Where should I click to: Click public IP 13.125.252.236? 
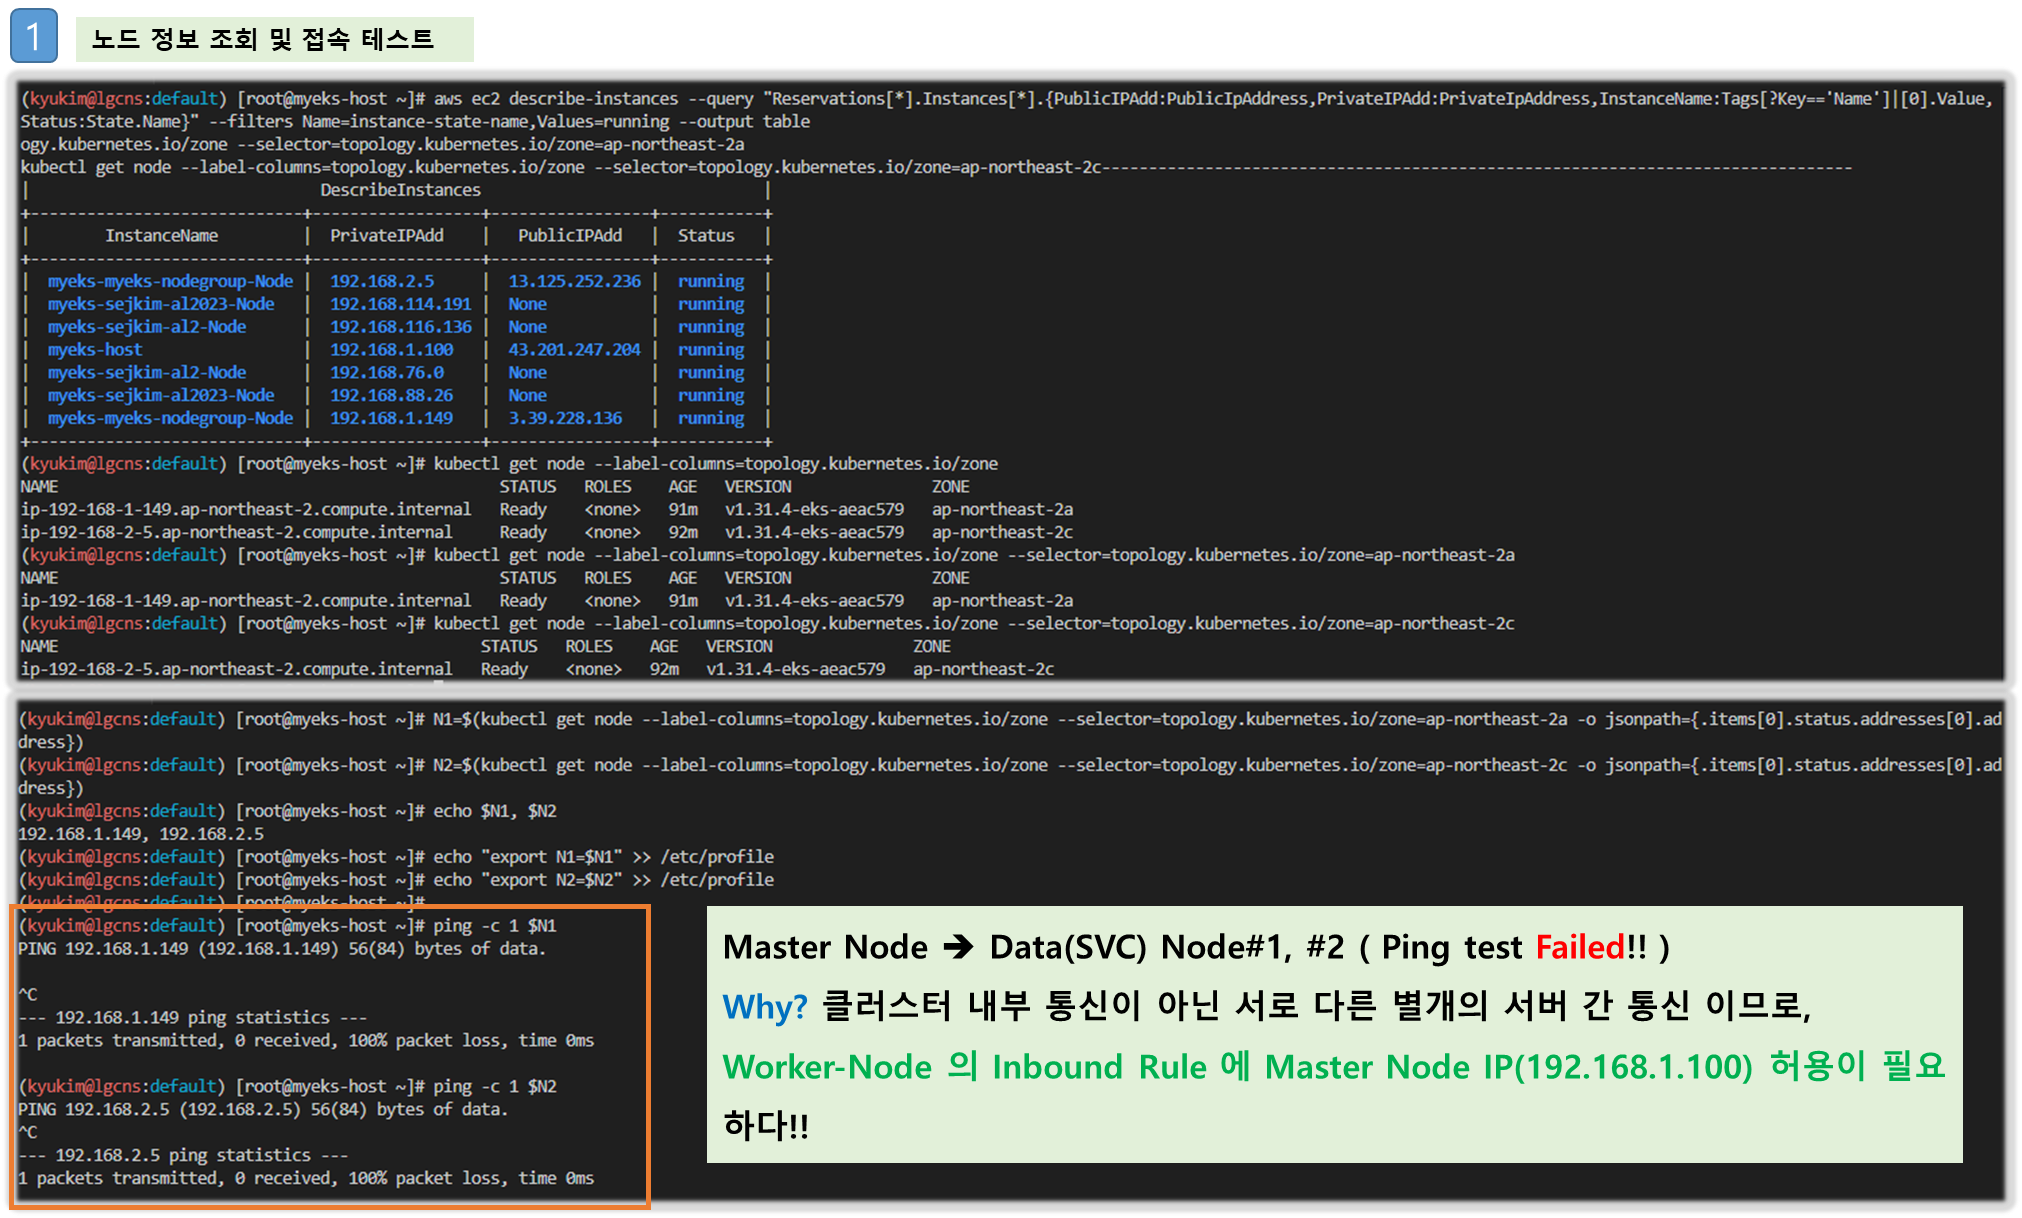click(x=574, y=282)
